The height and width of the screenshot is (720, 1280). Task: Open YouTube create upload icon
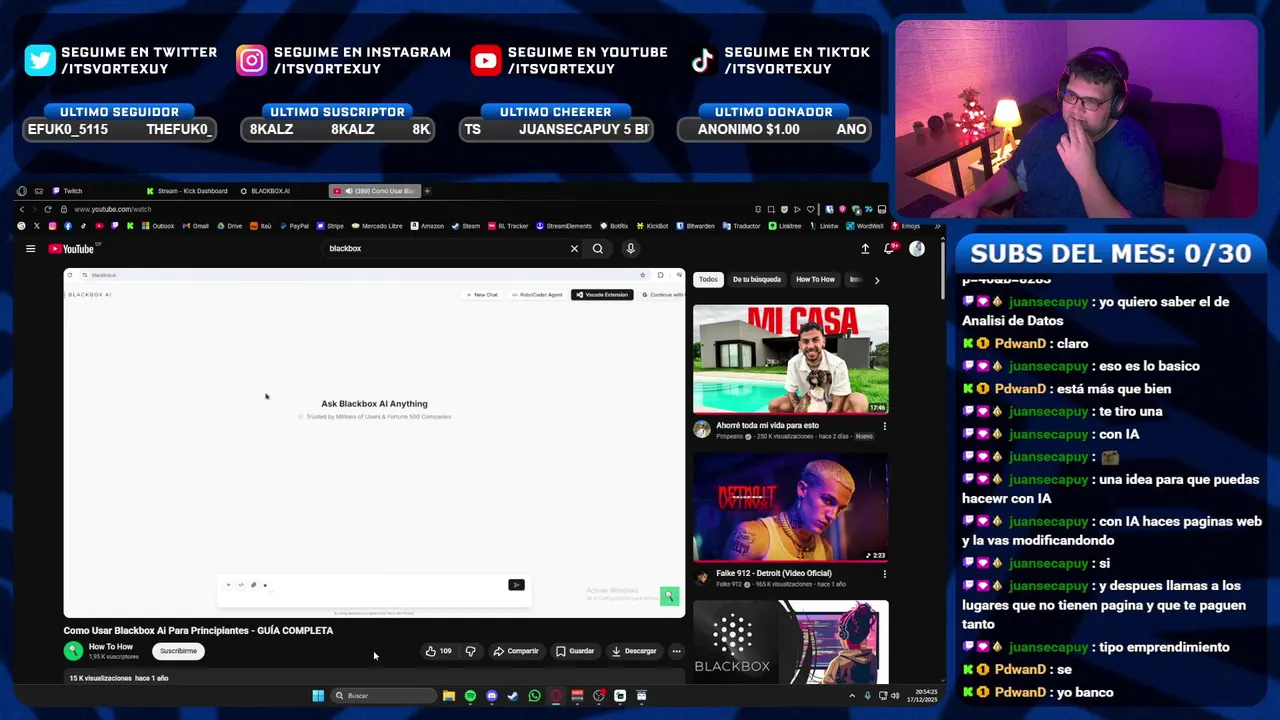(x=865, y=249)
